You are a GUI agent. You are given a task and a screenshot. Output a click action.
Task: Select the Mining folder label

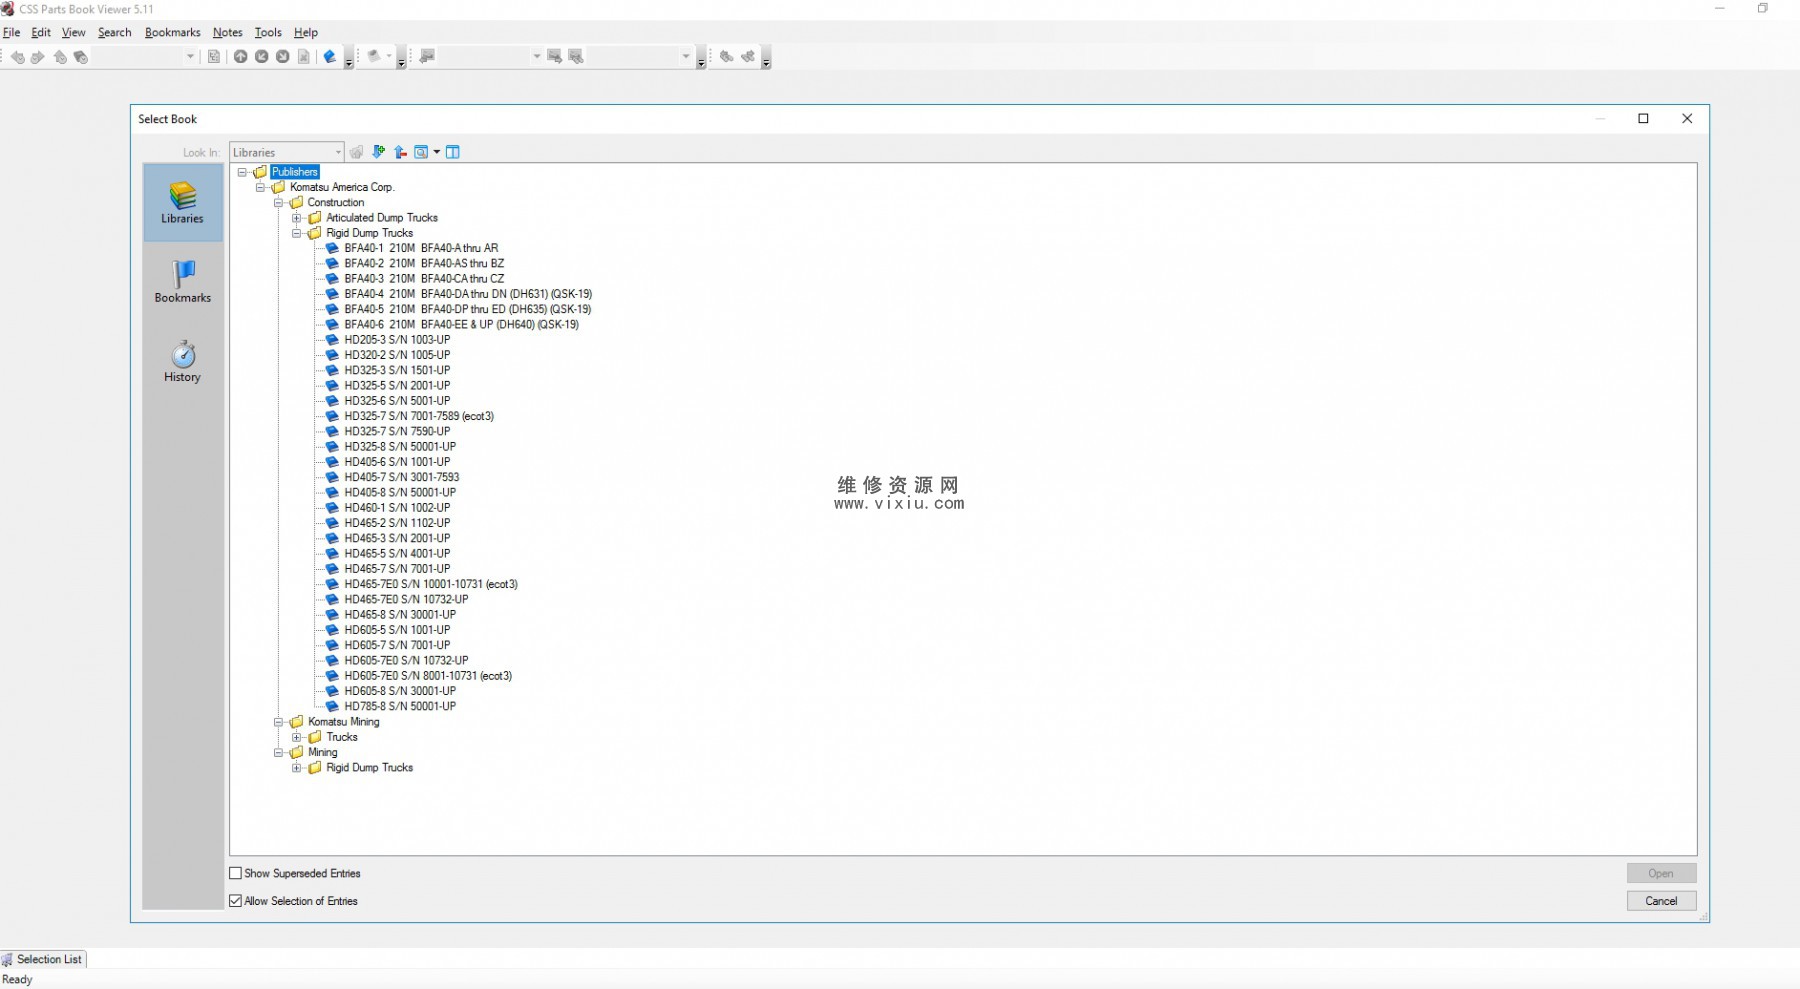coord(323,752)
